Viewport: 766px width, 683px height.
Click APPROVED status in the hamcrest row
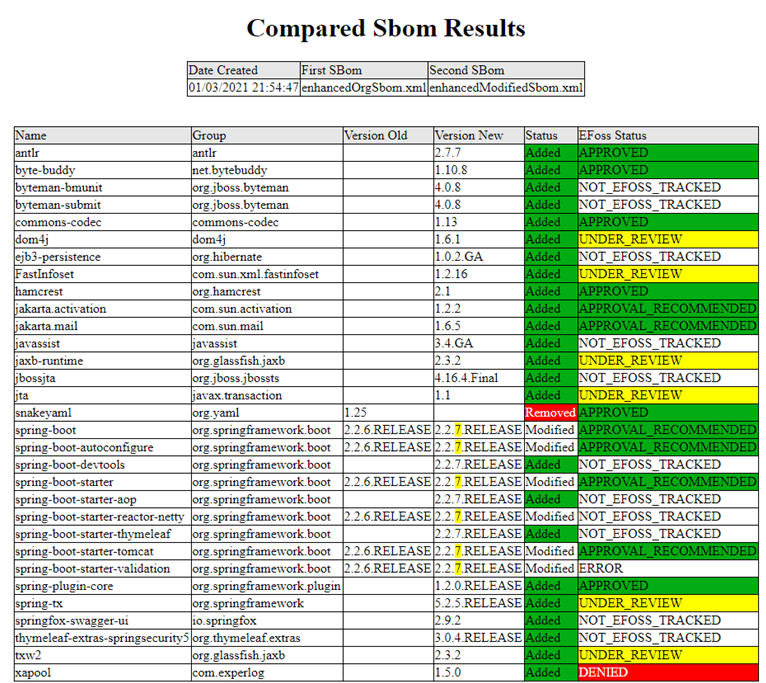point(668,292)
